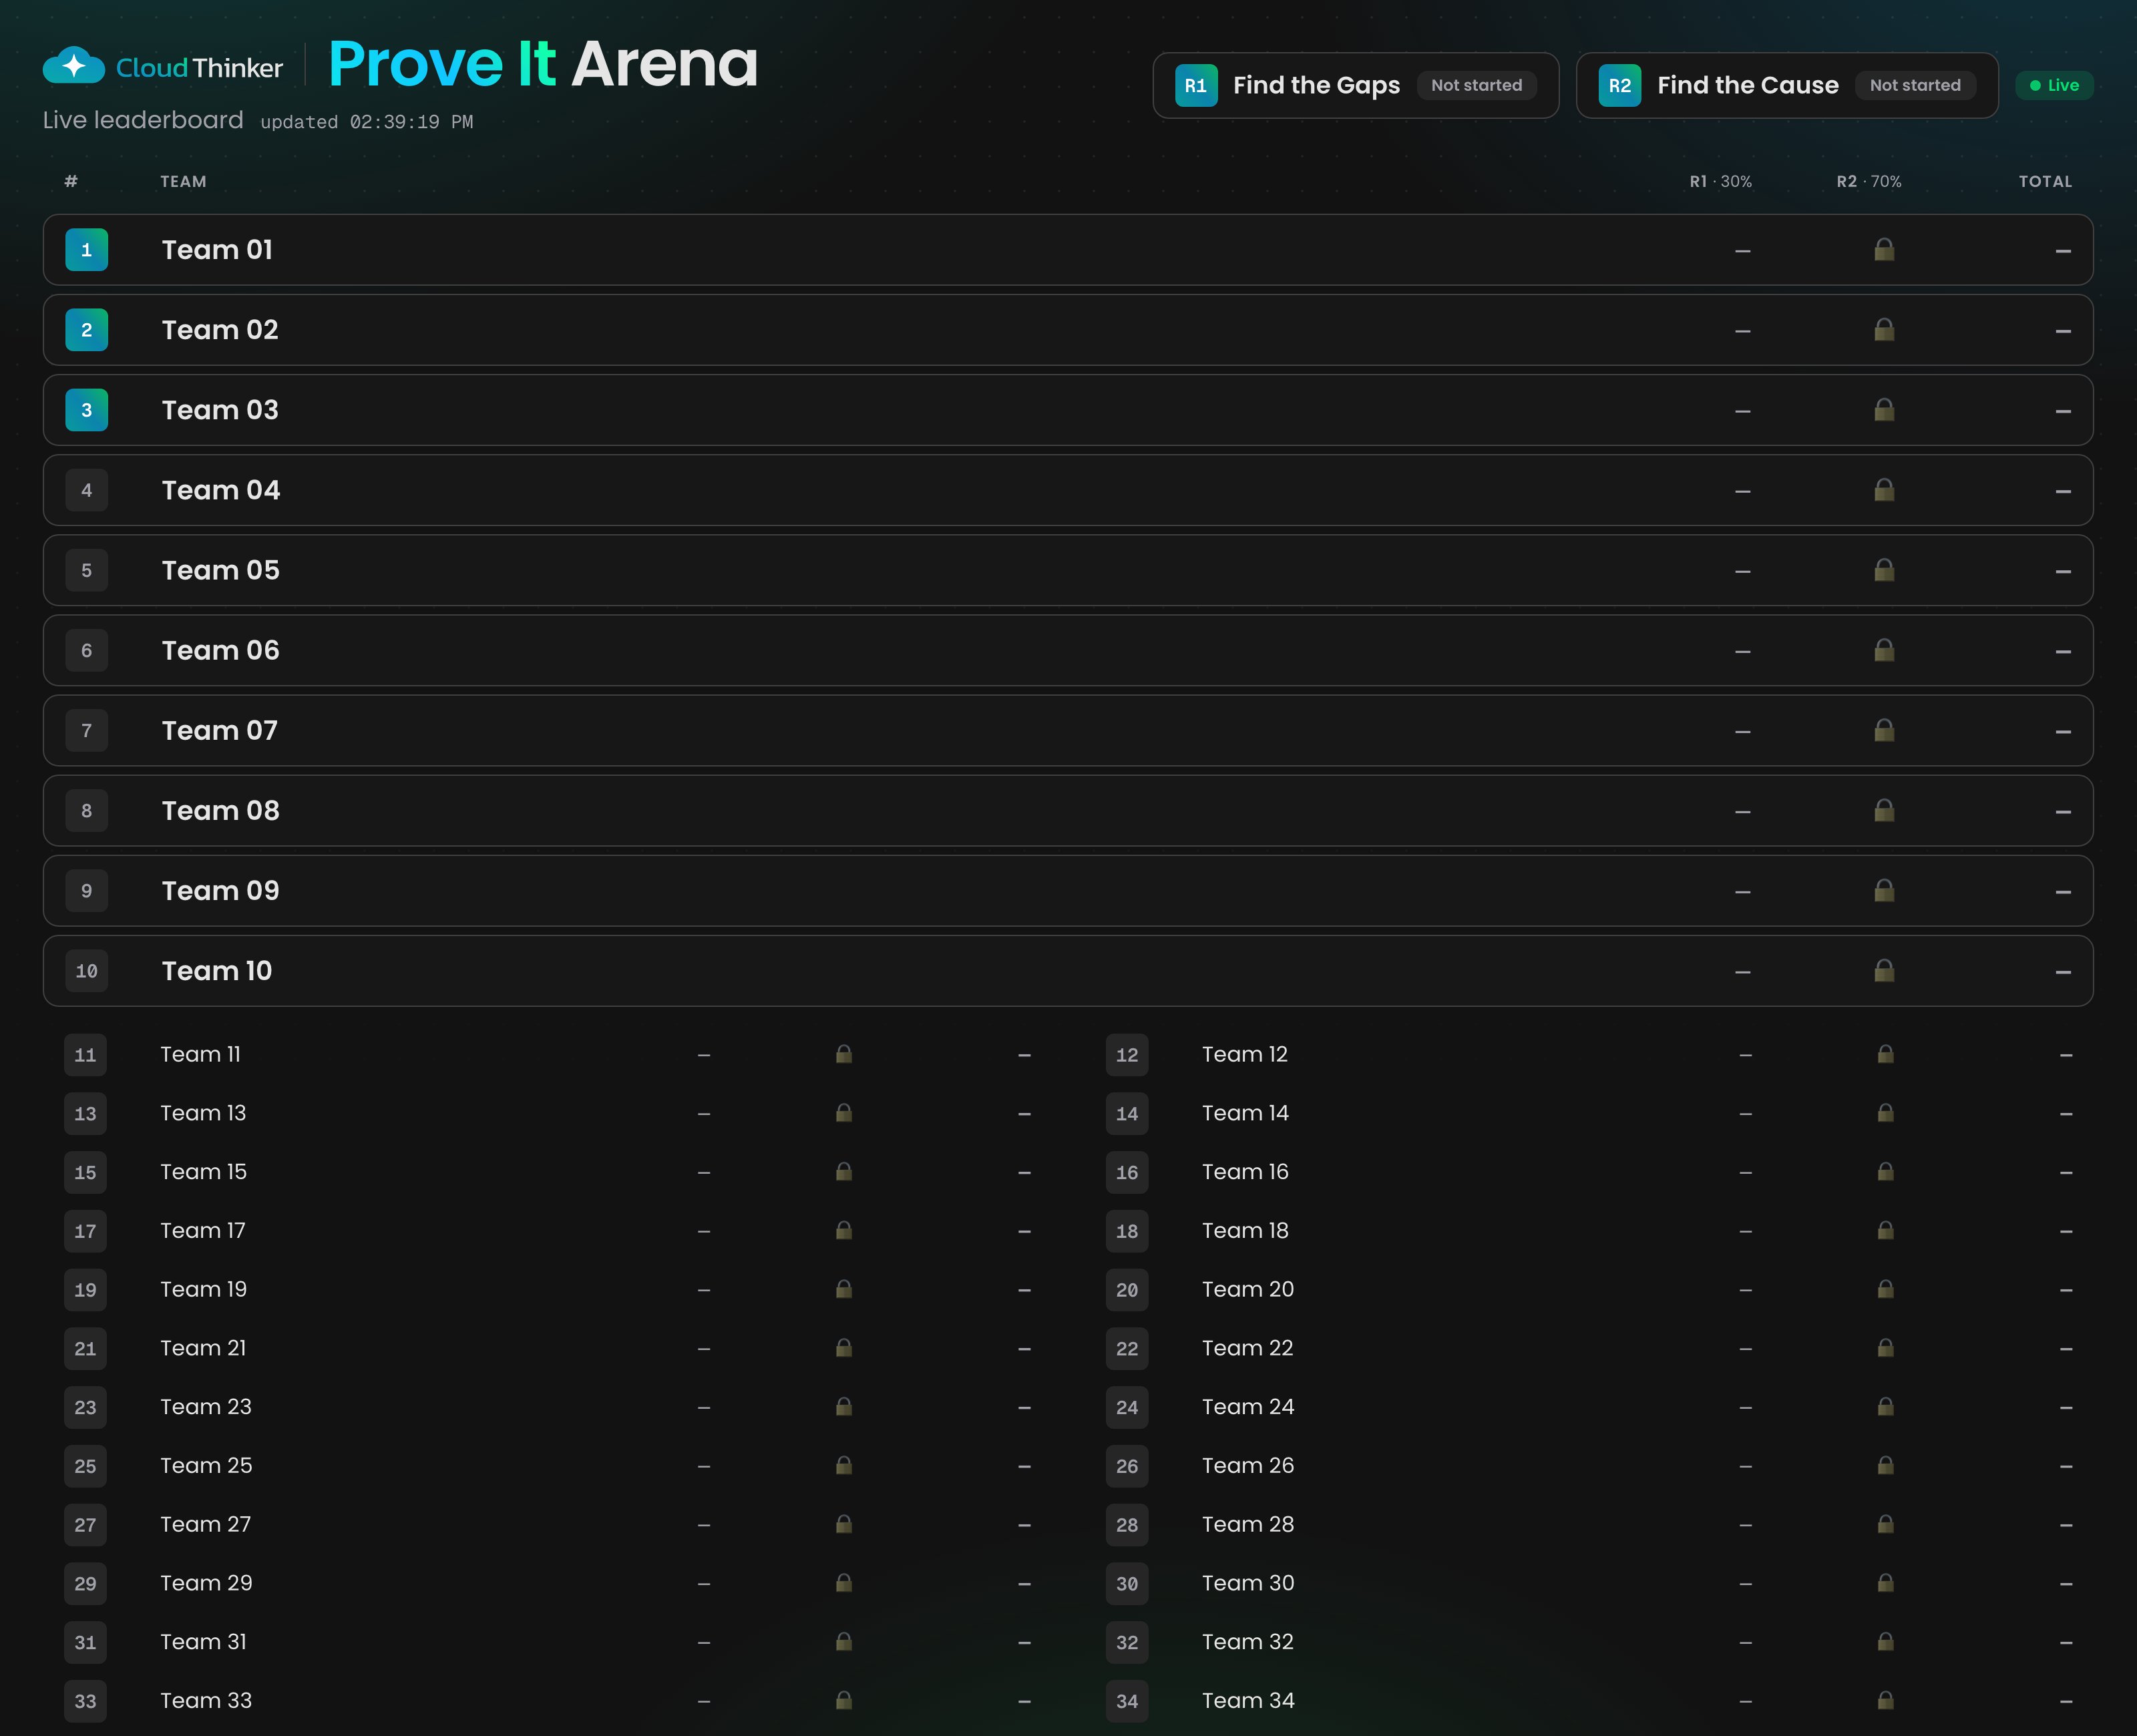
Task: Click the Team 23 total score dash
Action: [x=1025, y=1408]
